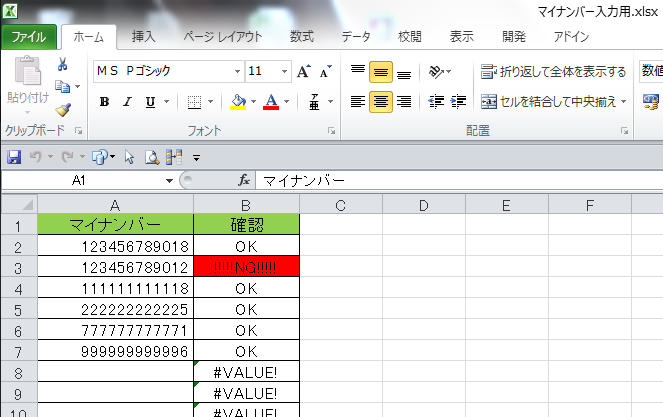Click 折り返して全体を表示する wrap text button

(554, 72)
